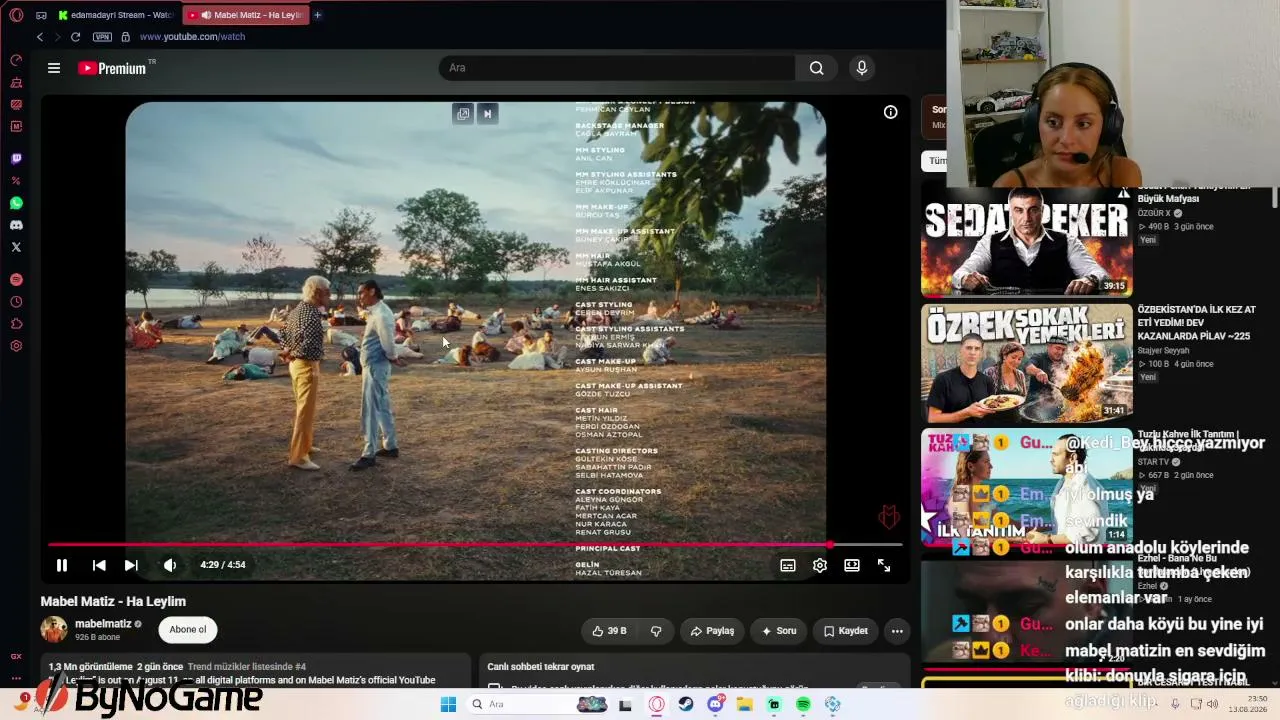Open the Twitch sidebar panel
This screenshot has height=720, width=1280.
pyautogui.click(x=16, y=159)
